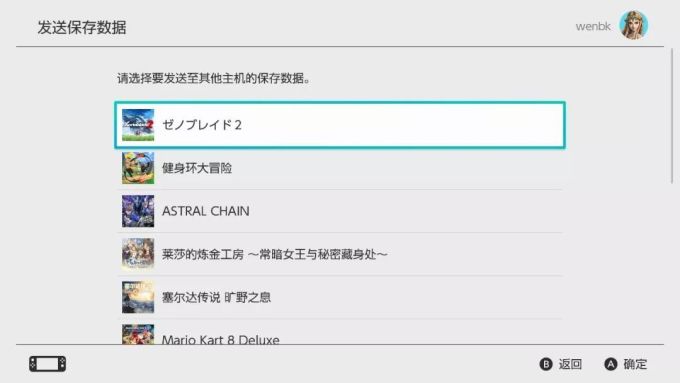680x383 pixels.
Task: Click the A button icon
Action: pos(611,364)
